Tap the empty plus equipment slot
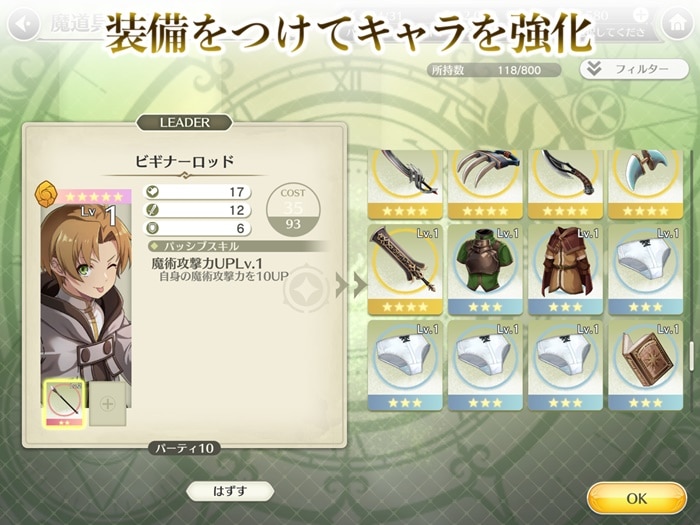 108,404
